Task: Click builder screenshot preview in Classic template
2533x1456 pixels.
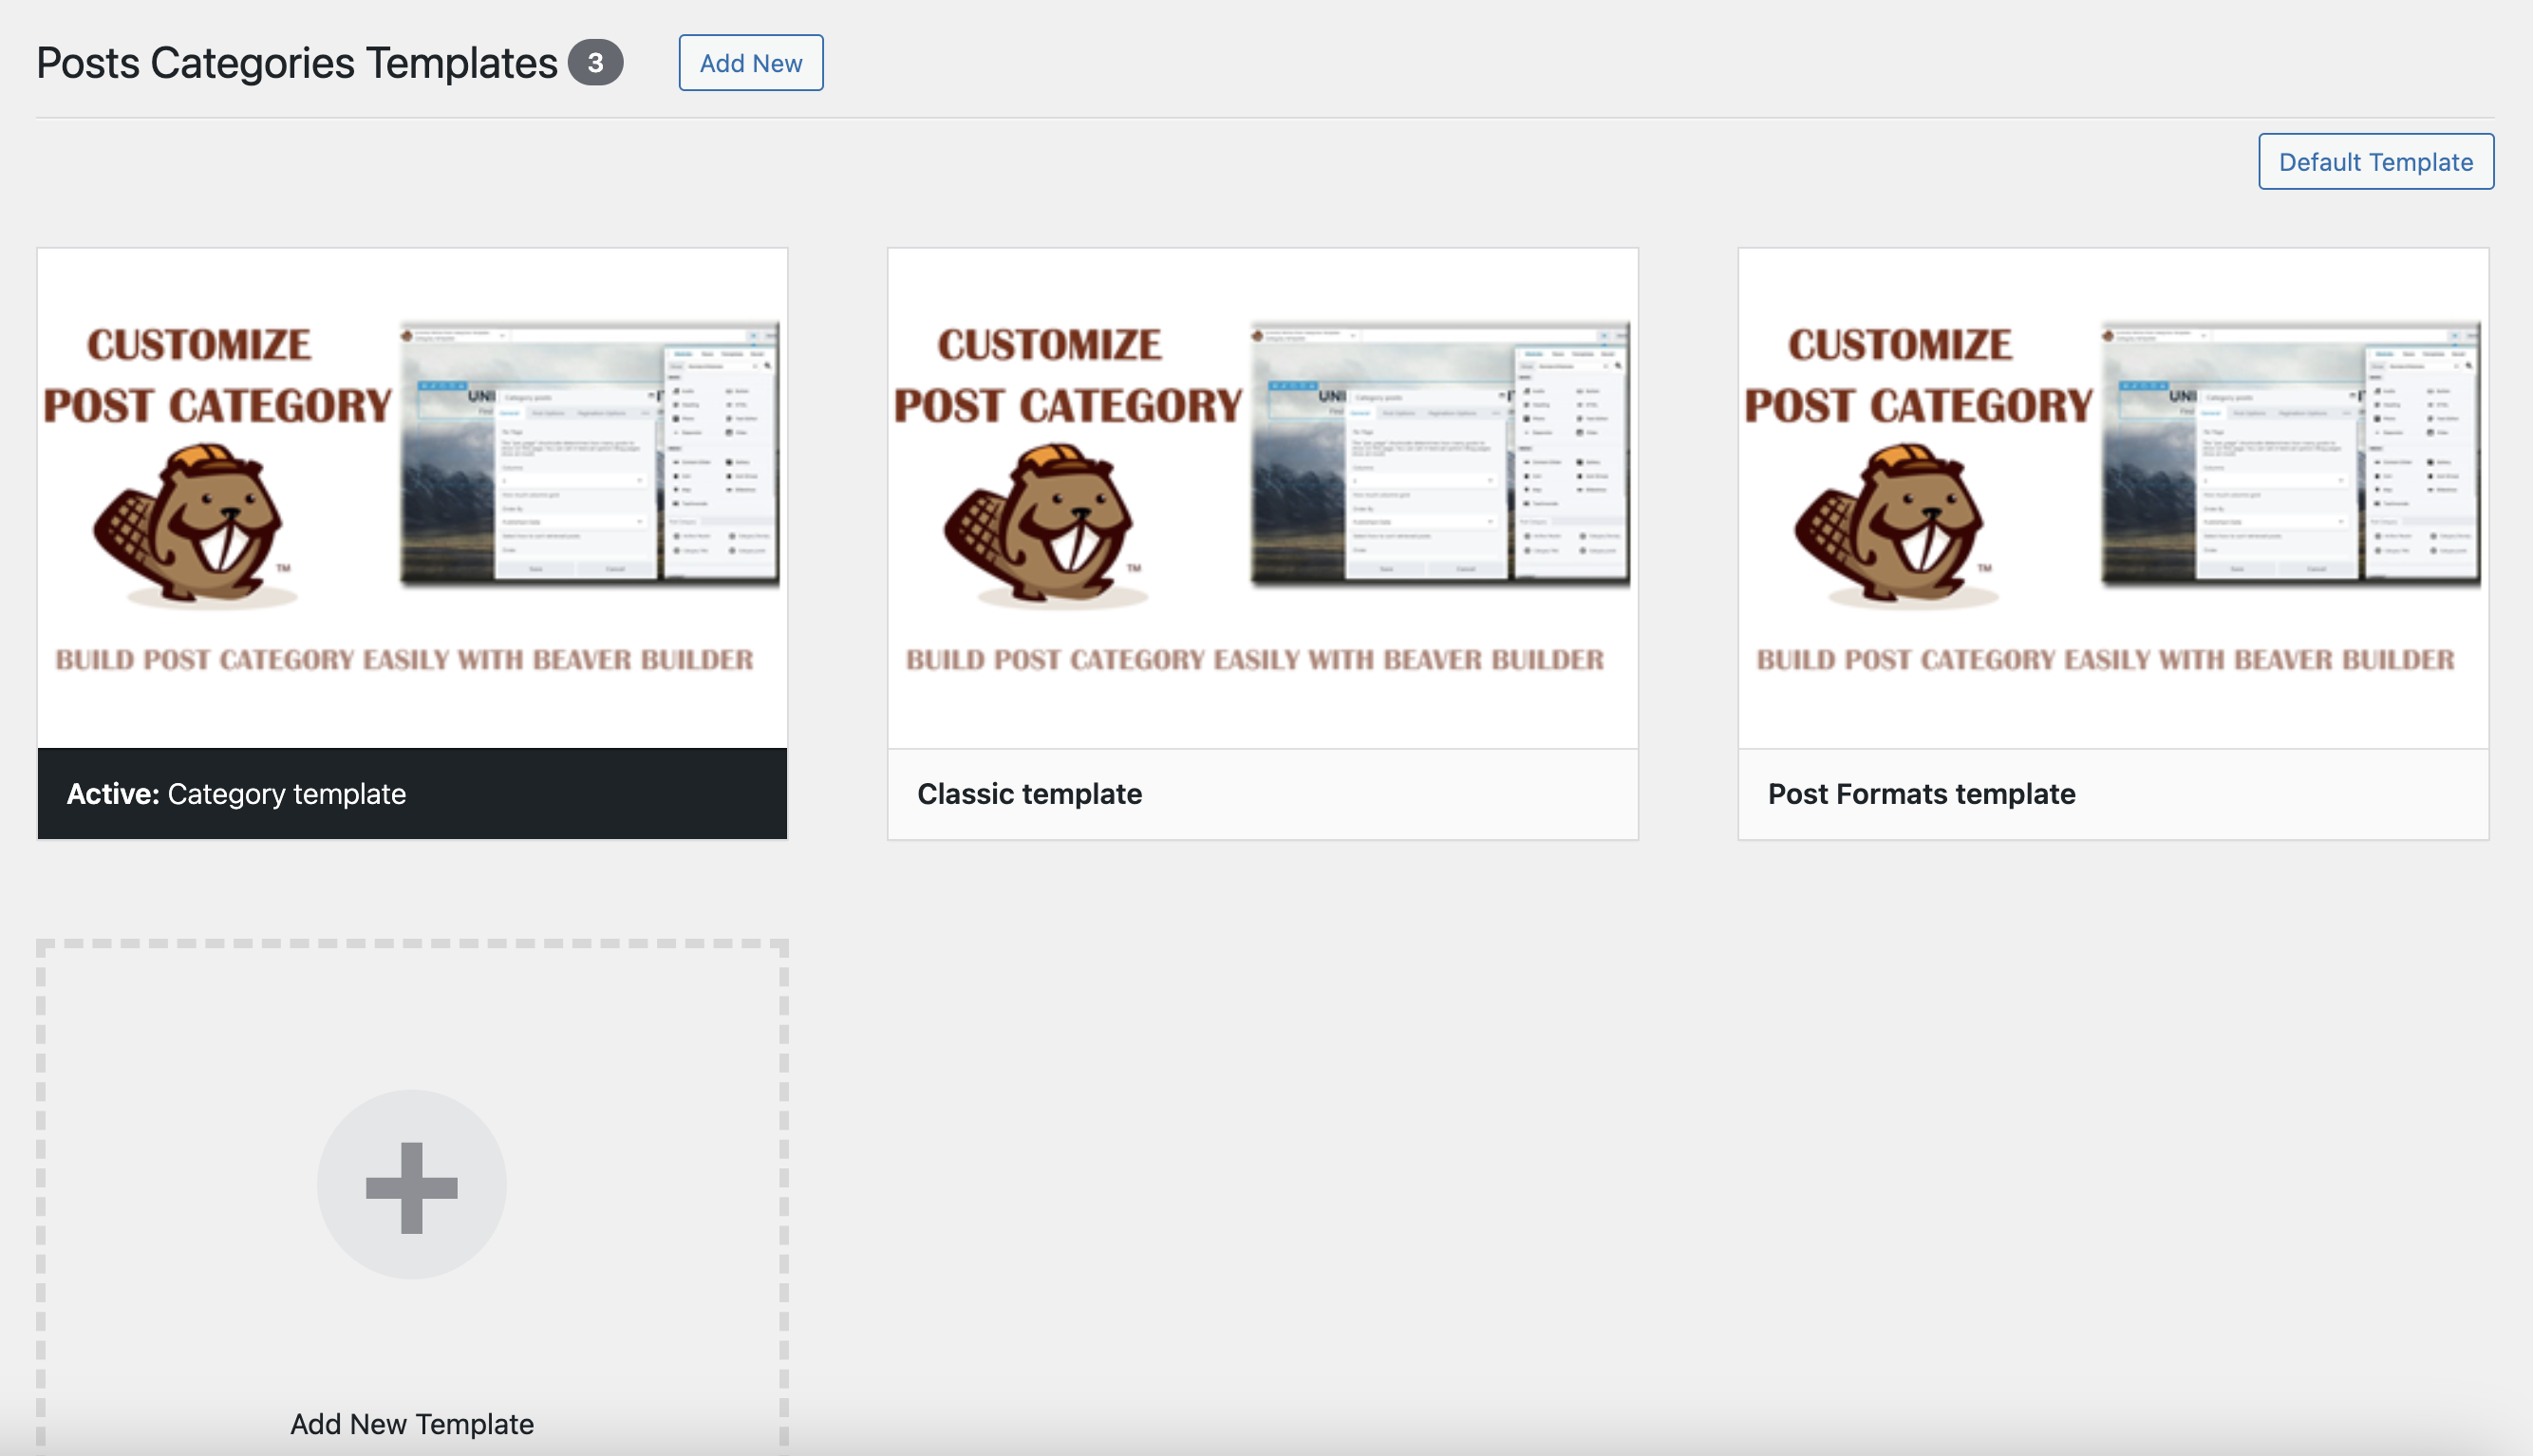Action: pyautogui.click(x=1438, y=453)
